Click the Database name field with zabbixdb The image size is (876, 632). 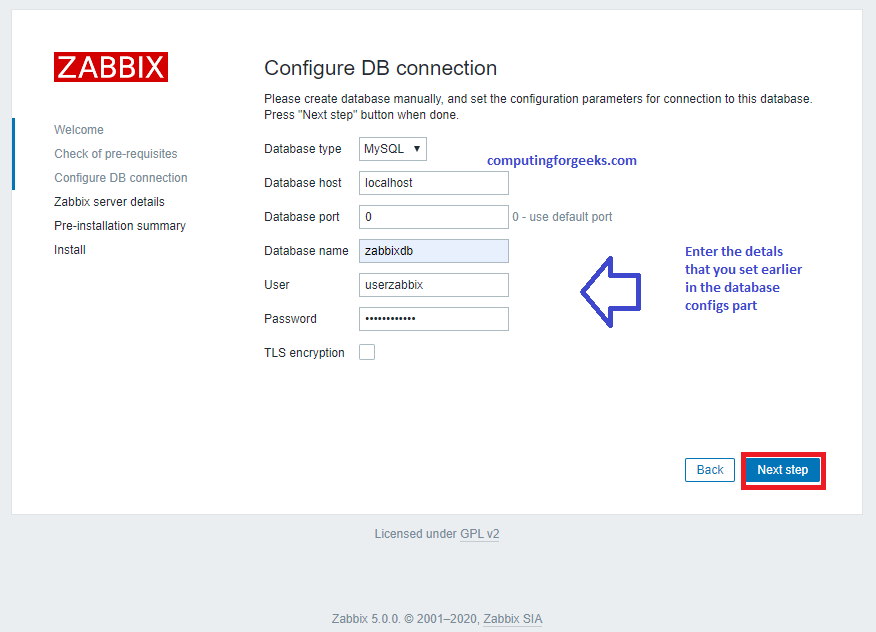(x=434, y=251)
